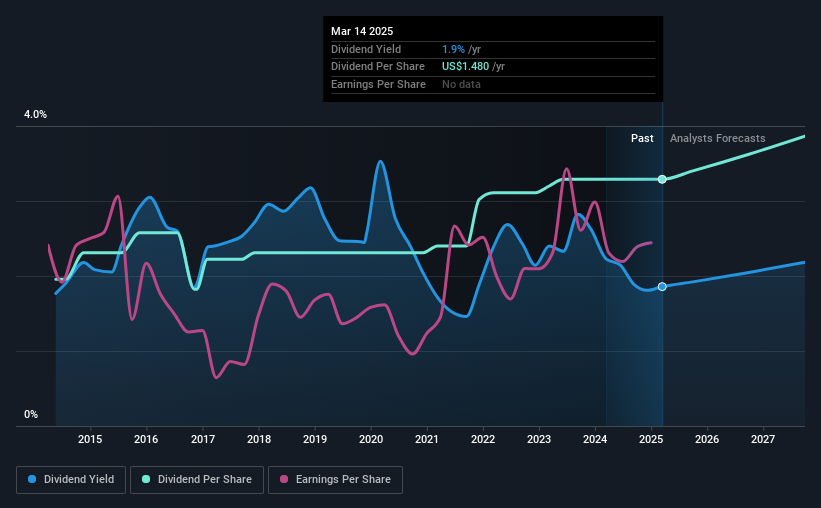Click the 2018 x-axis label
The image size is (821, 508).
point(259,439)
